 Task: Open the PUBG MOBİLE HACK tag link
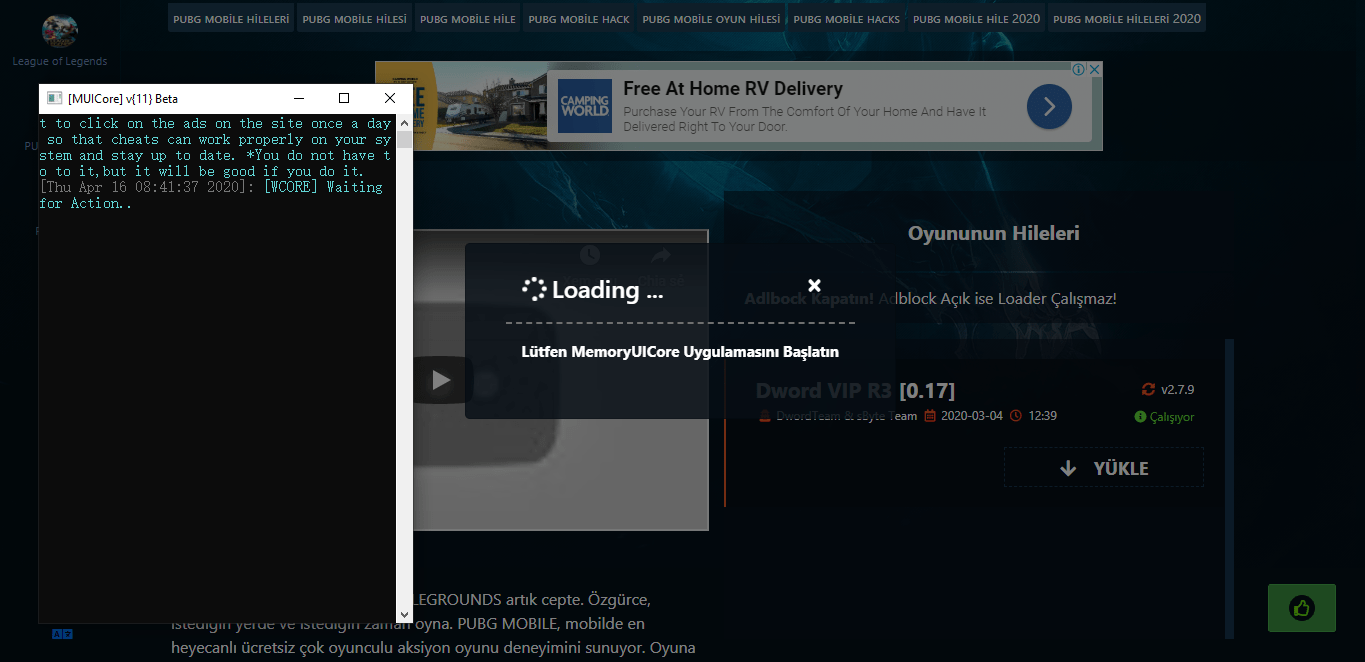(x=579, y=18)
